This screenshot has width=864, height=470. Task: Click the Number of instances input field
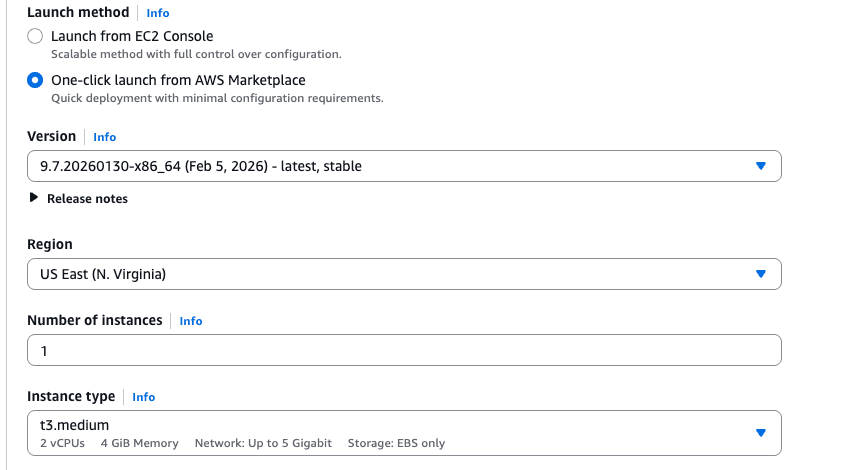pos(404,351)
